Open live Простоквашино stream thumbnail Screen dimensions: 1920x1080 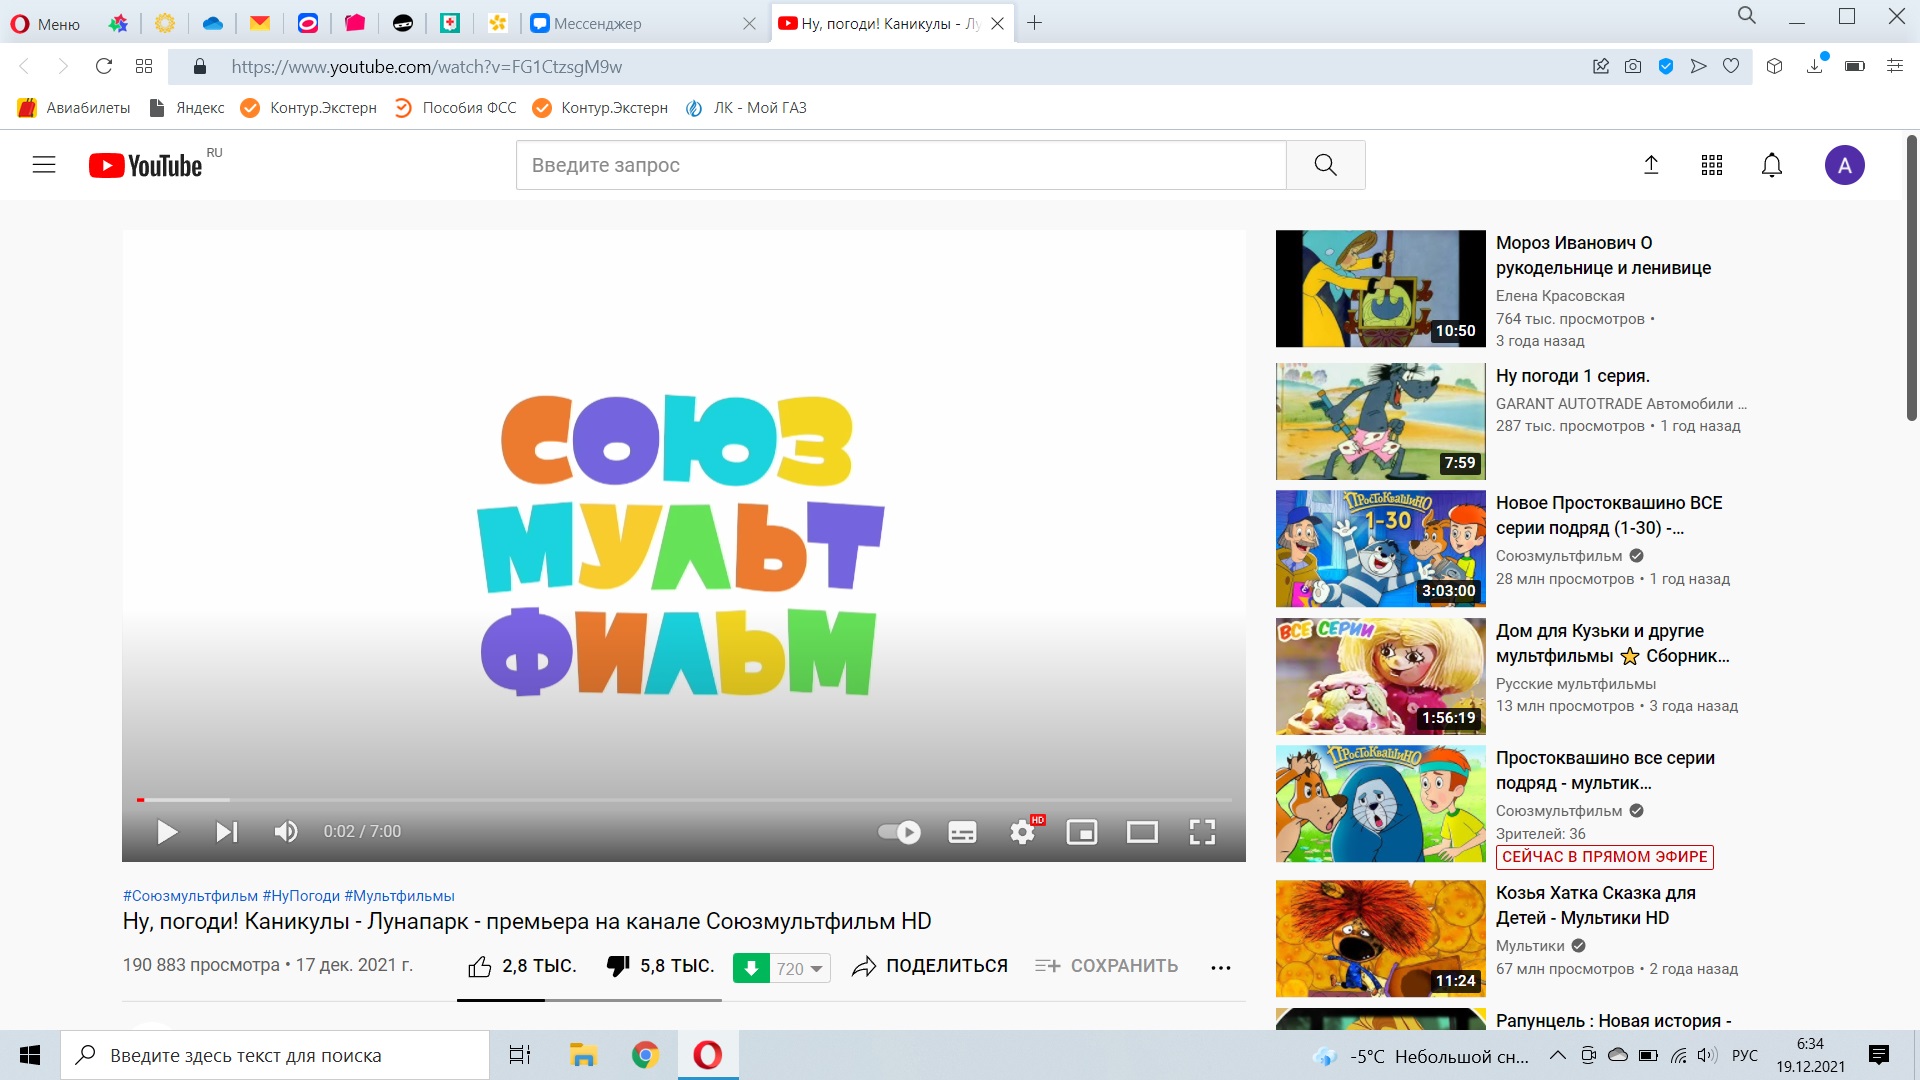pyautogui.click(x=1380, y=804)
